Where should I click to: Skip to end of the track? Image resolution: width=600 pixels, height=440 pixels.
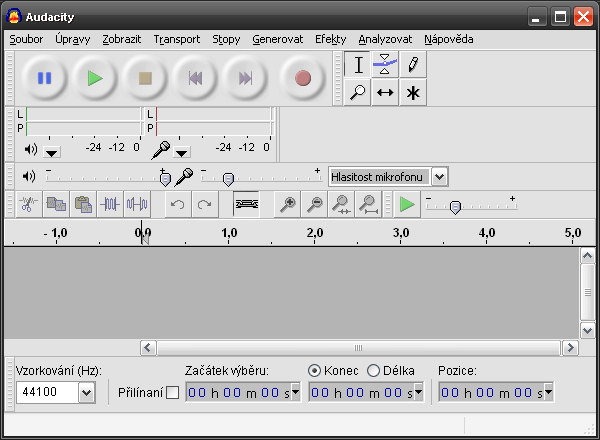[x=245, y=78]
